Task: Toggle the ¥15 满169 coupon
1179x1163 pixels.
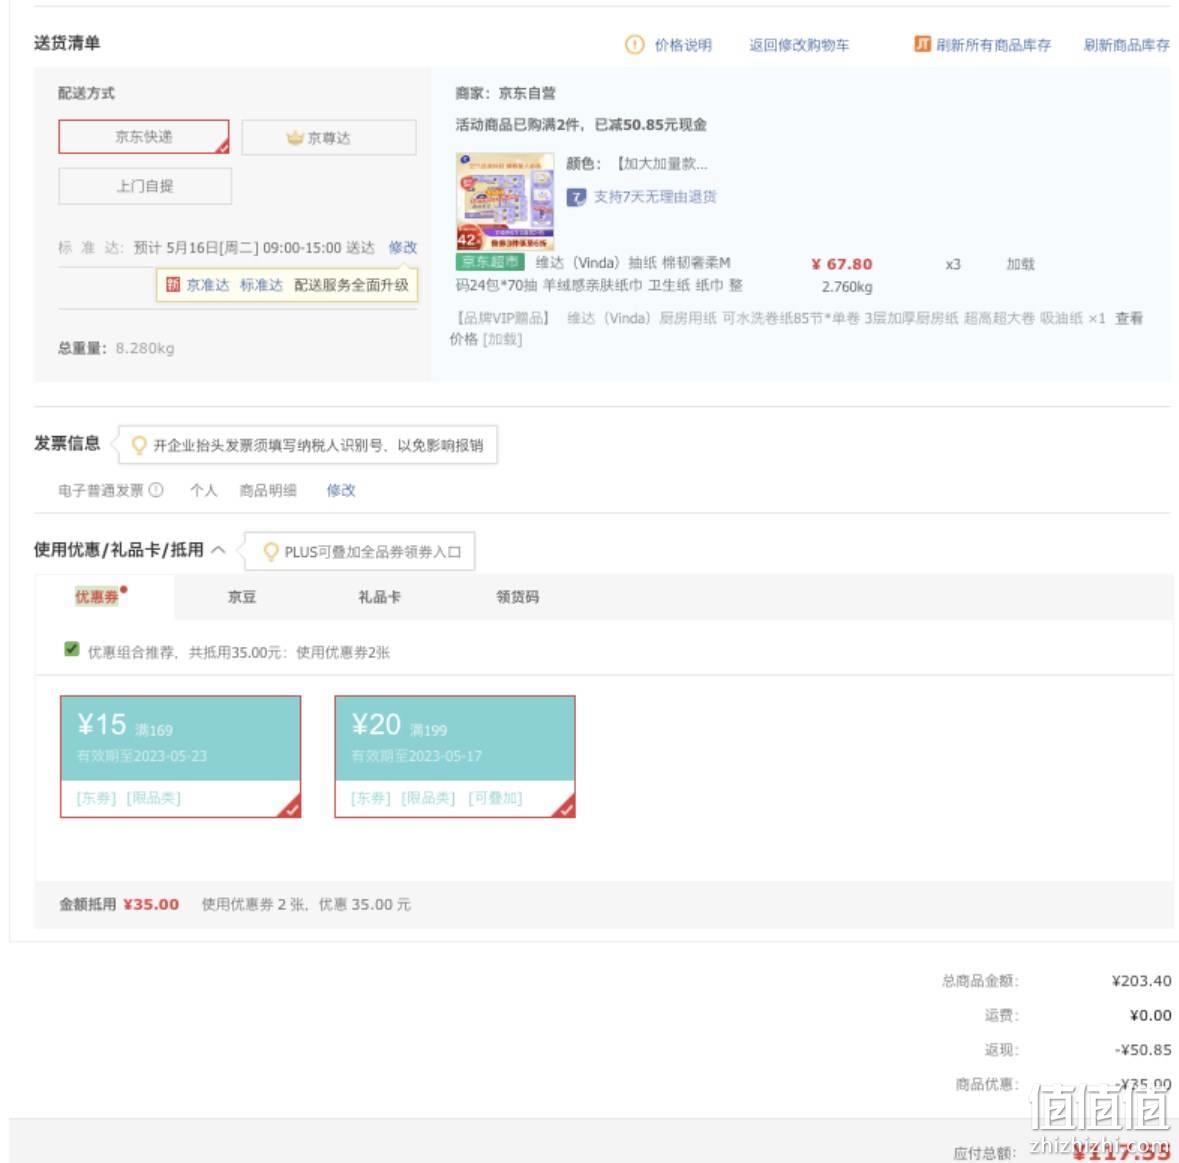Action: 180,756
